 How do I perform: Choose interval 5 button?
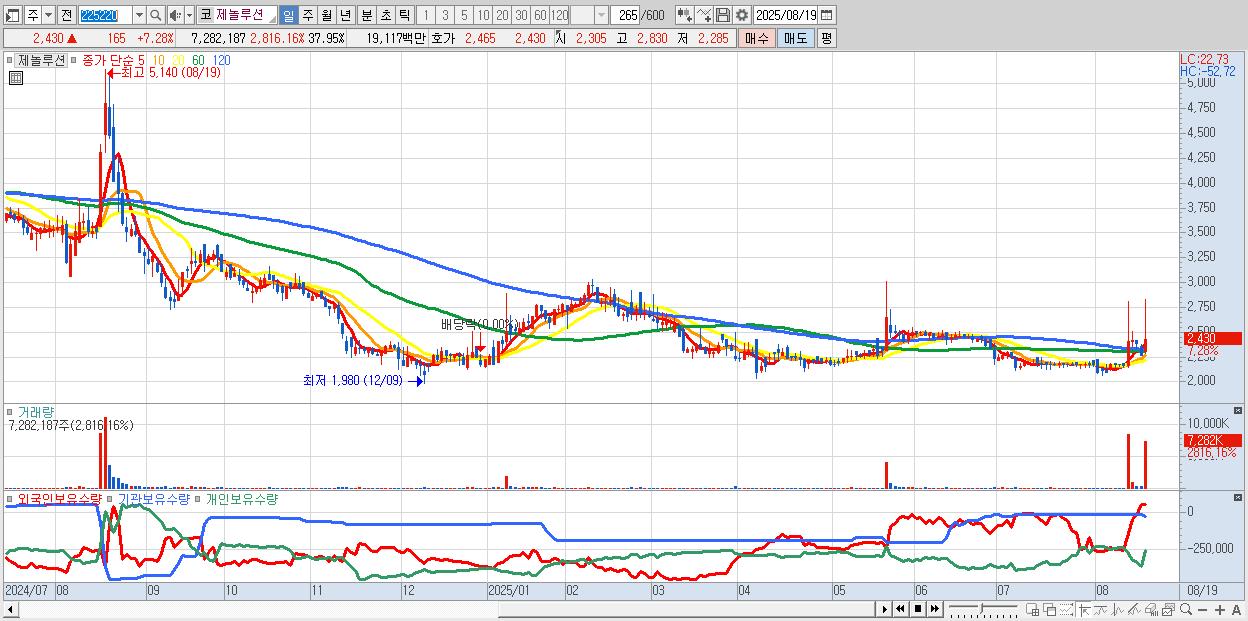tap(464, 15)
